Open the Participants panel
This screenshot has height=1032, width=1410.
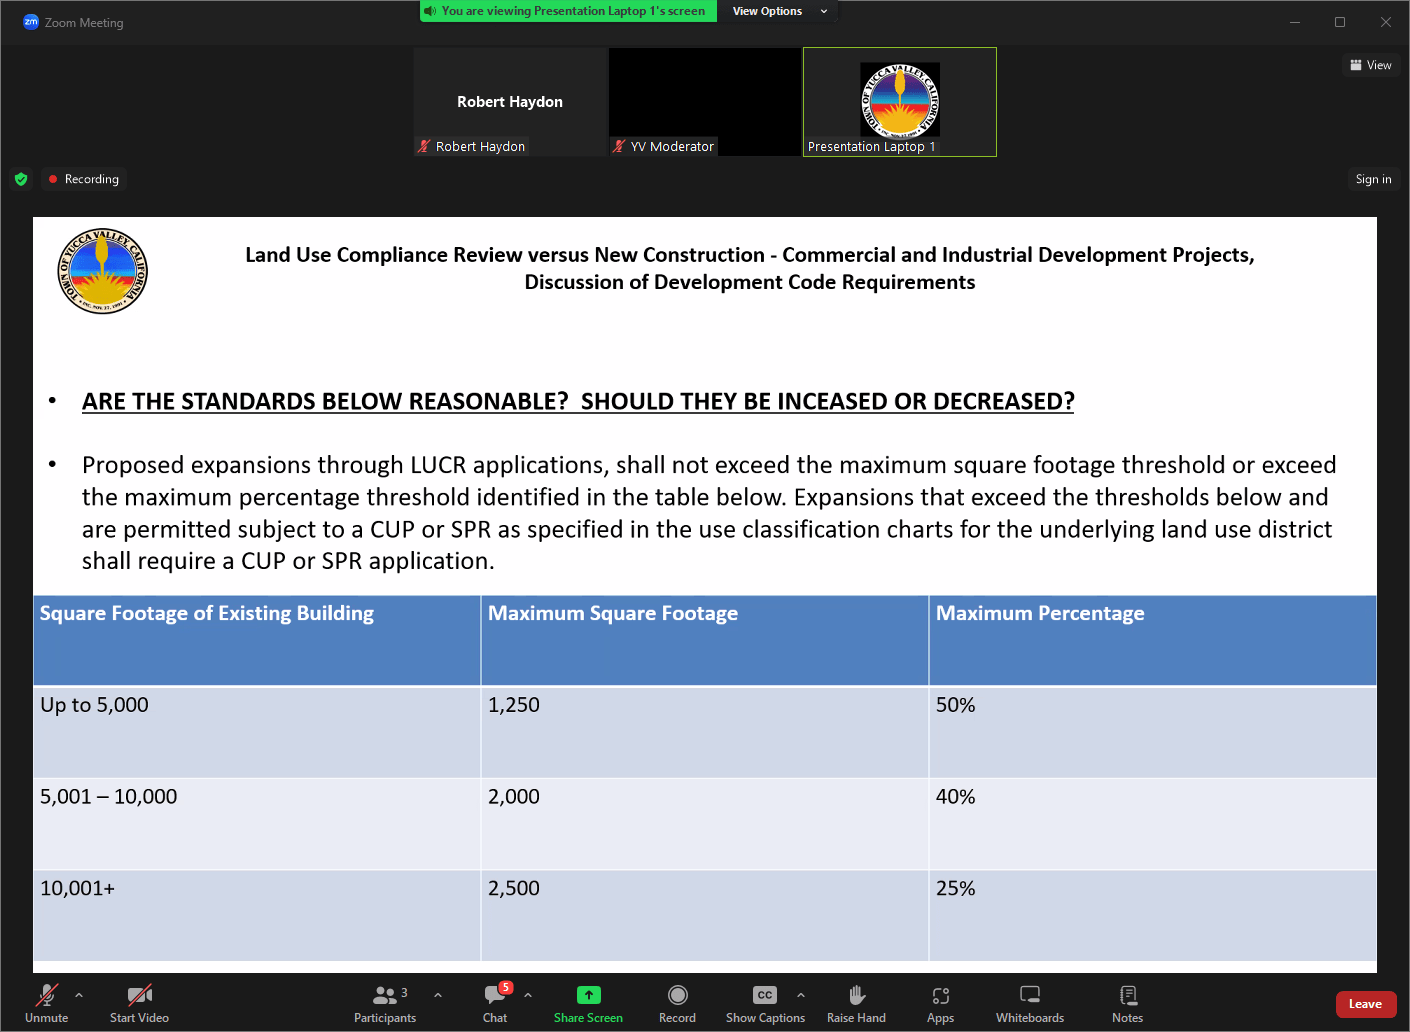(x=384, y=1003)
